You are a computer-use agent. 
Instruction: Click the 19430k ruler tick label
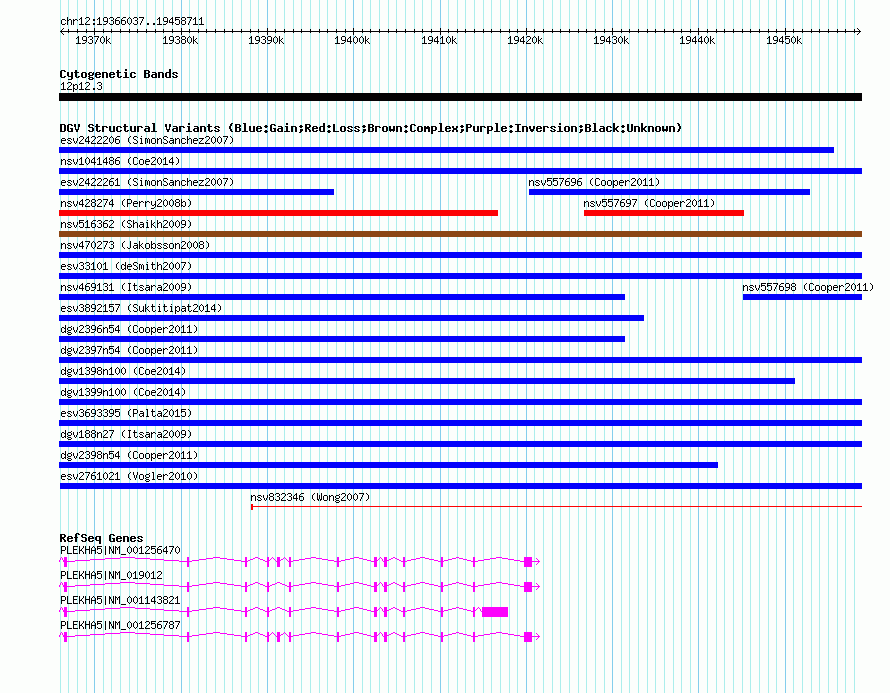tap(611, 40)
